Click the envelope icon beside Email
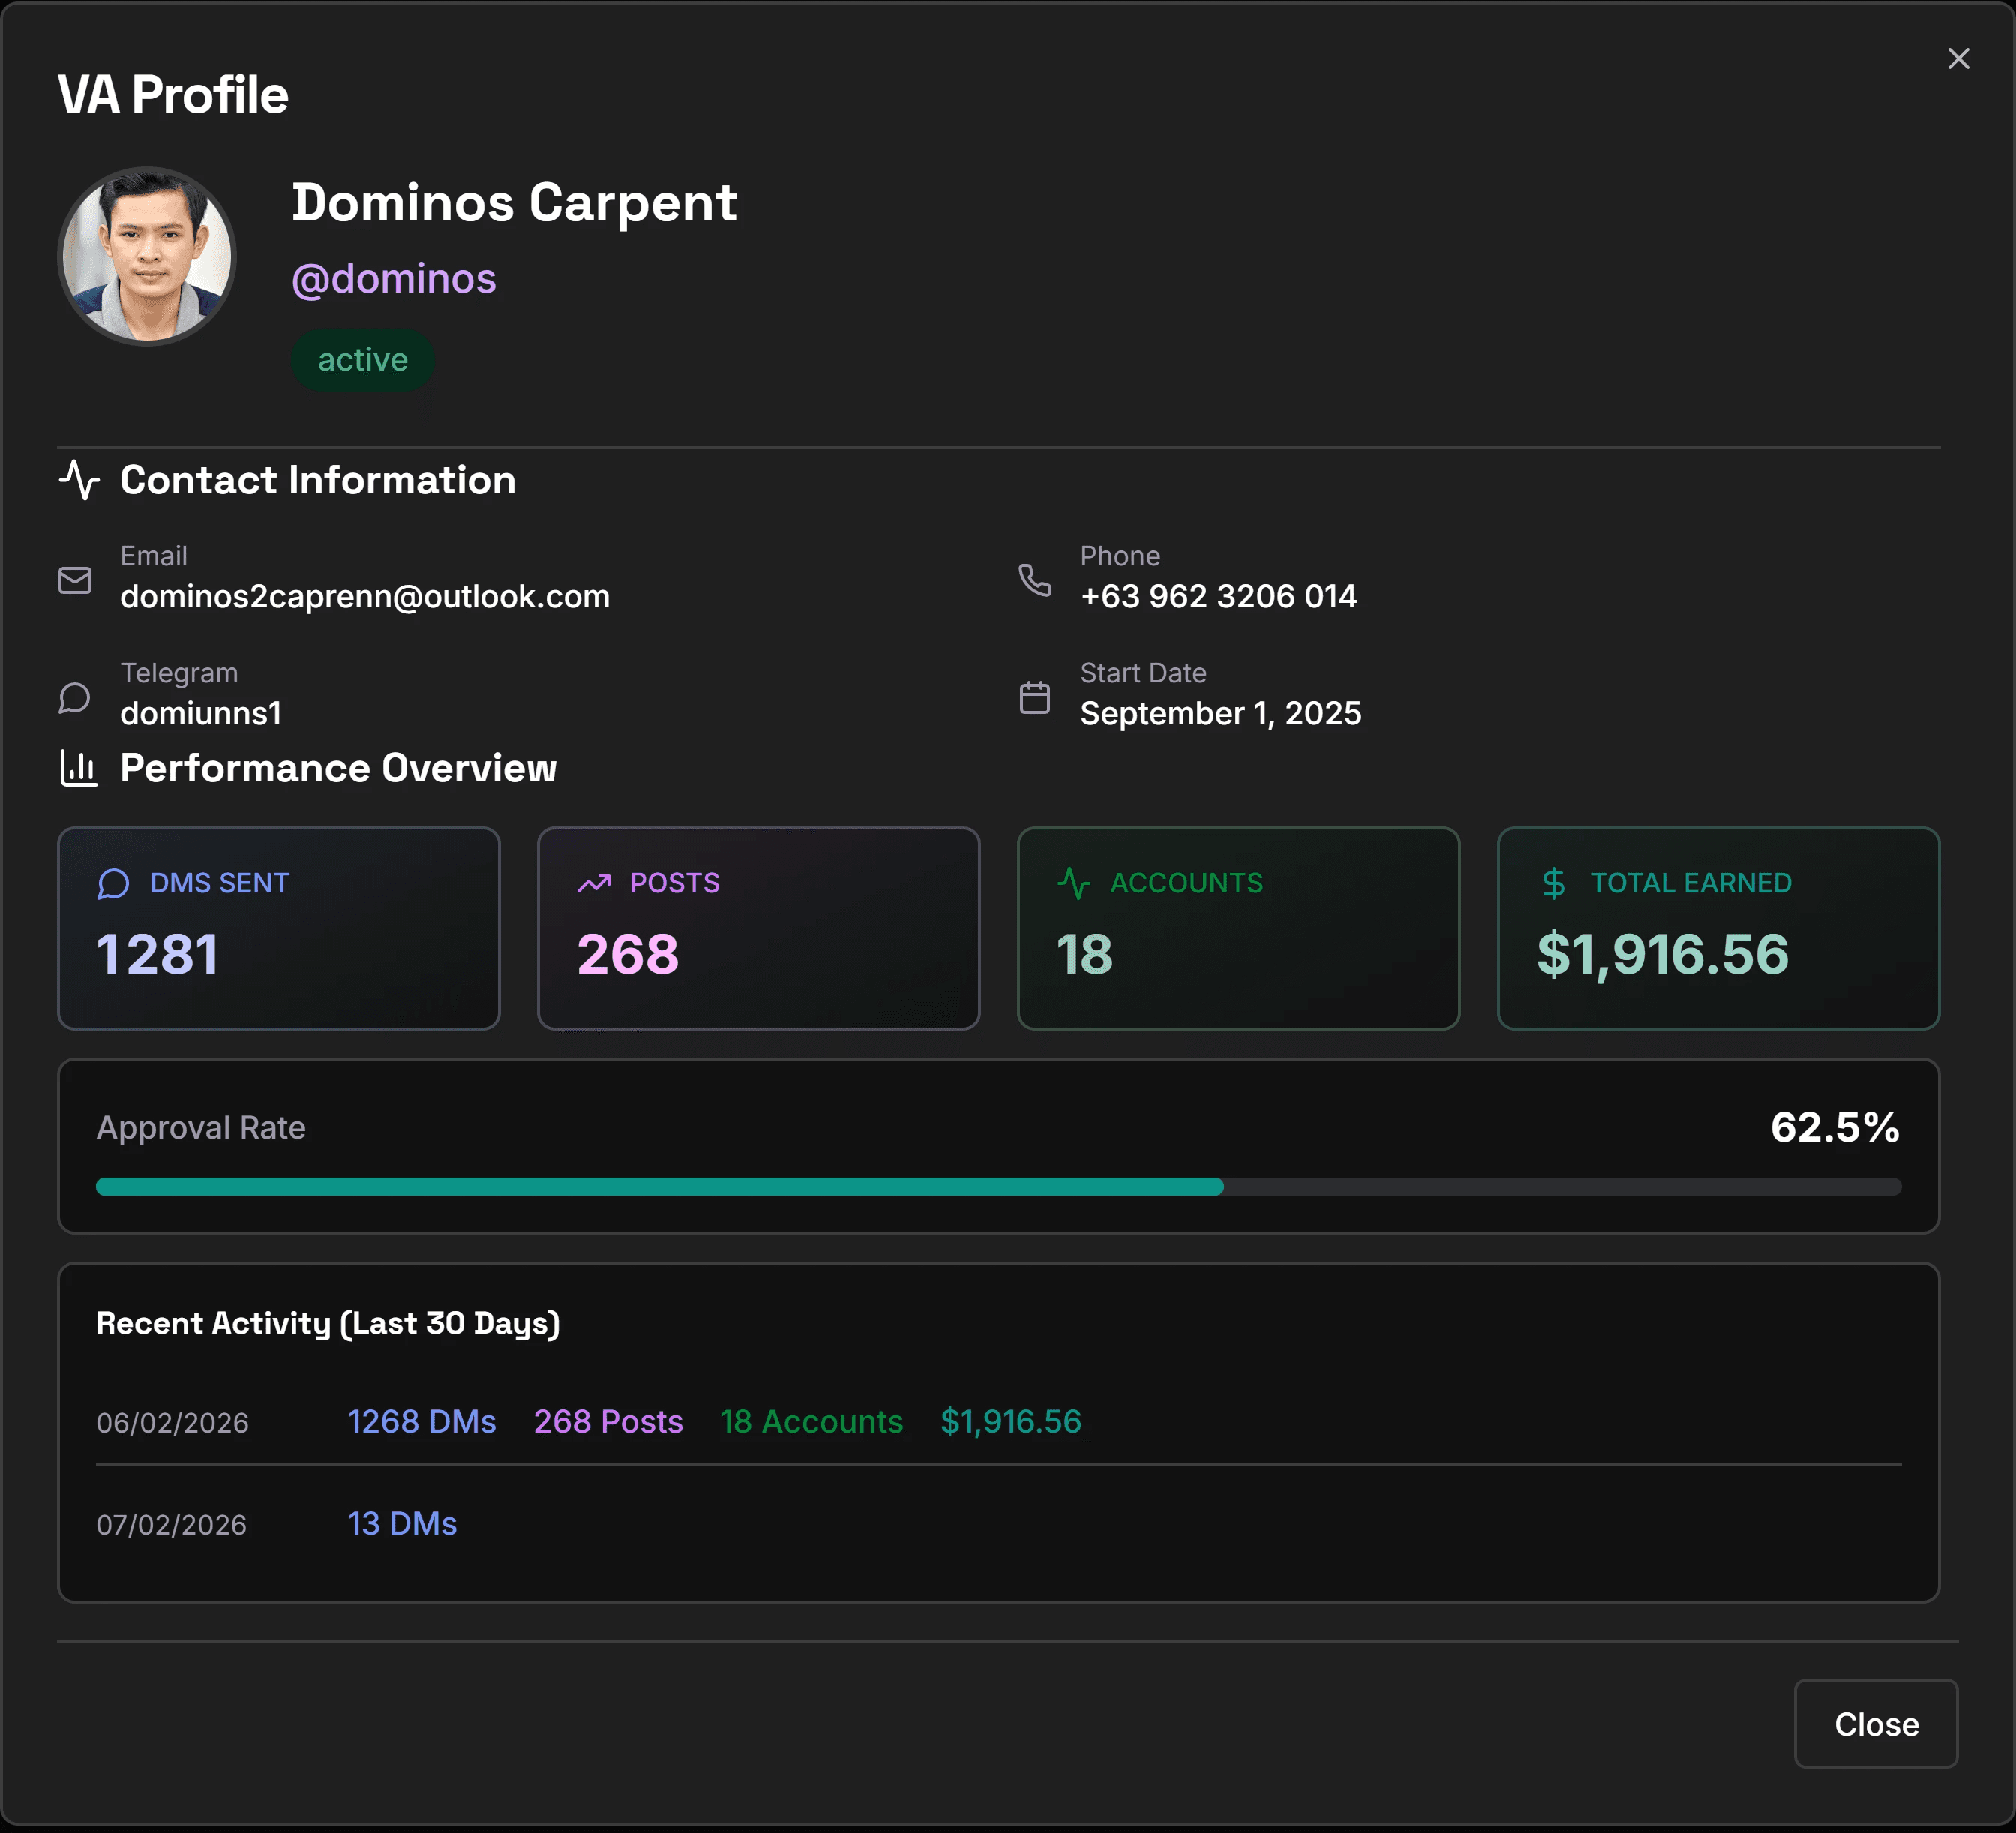This screenshot has width=2016, height=1833. point(75,580)
